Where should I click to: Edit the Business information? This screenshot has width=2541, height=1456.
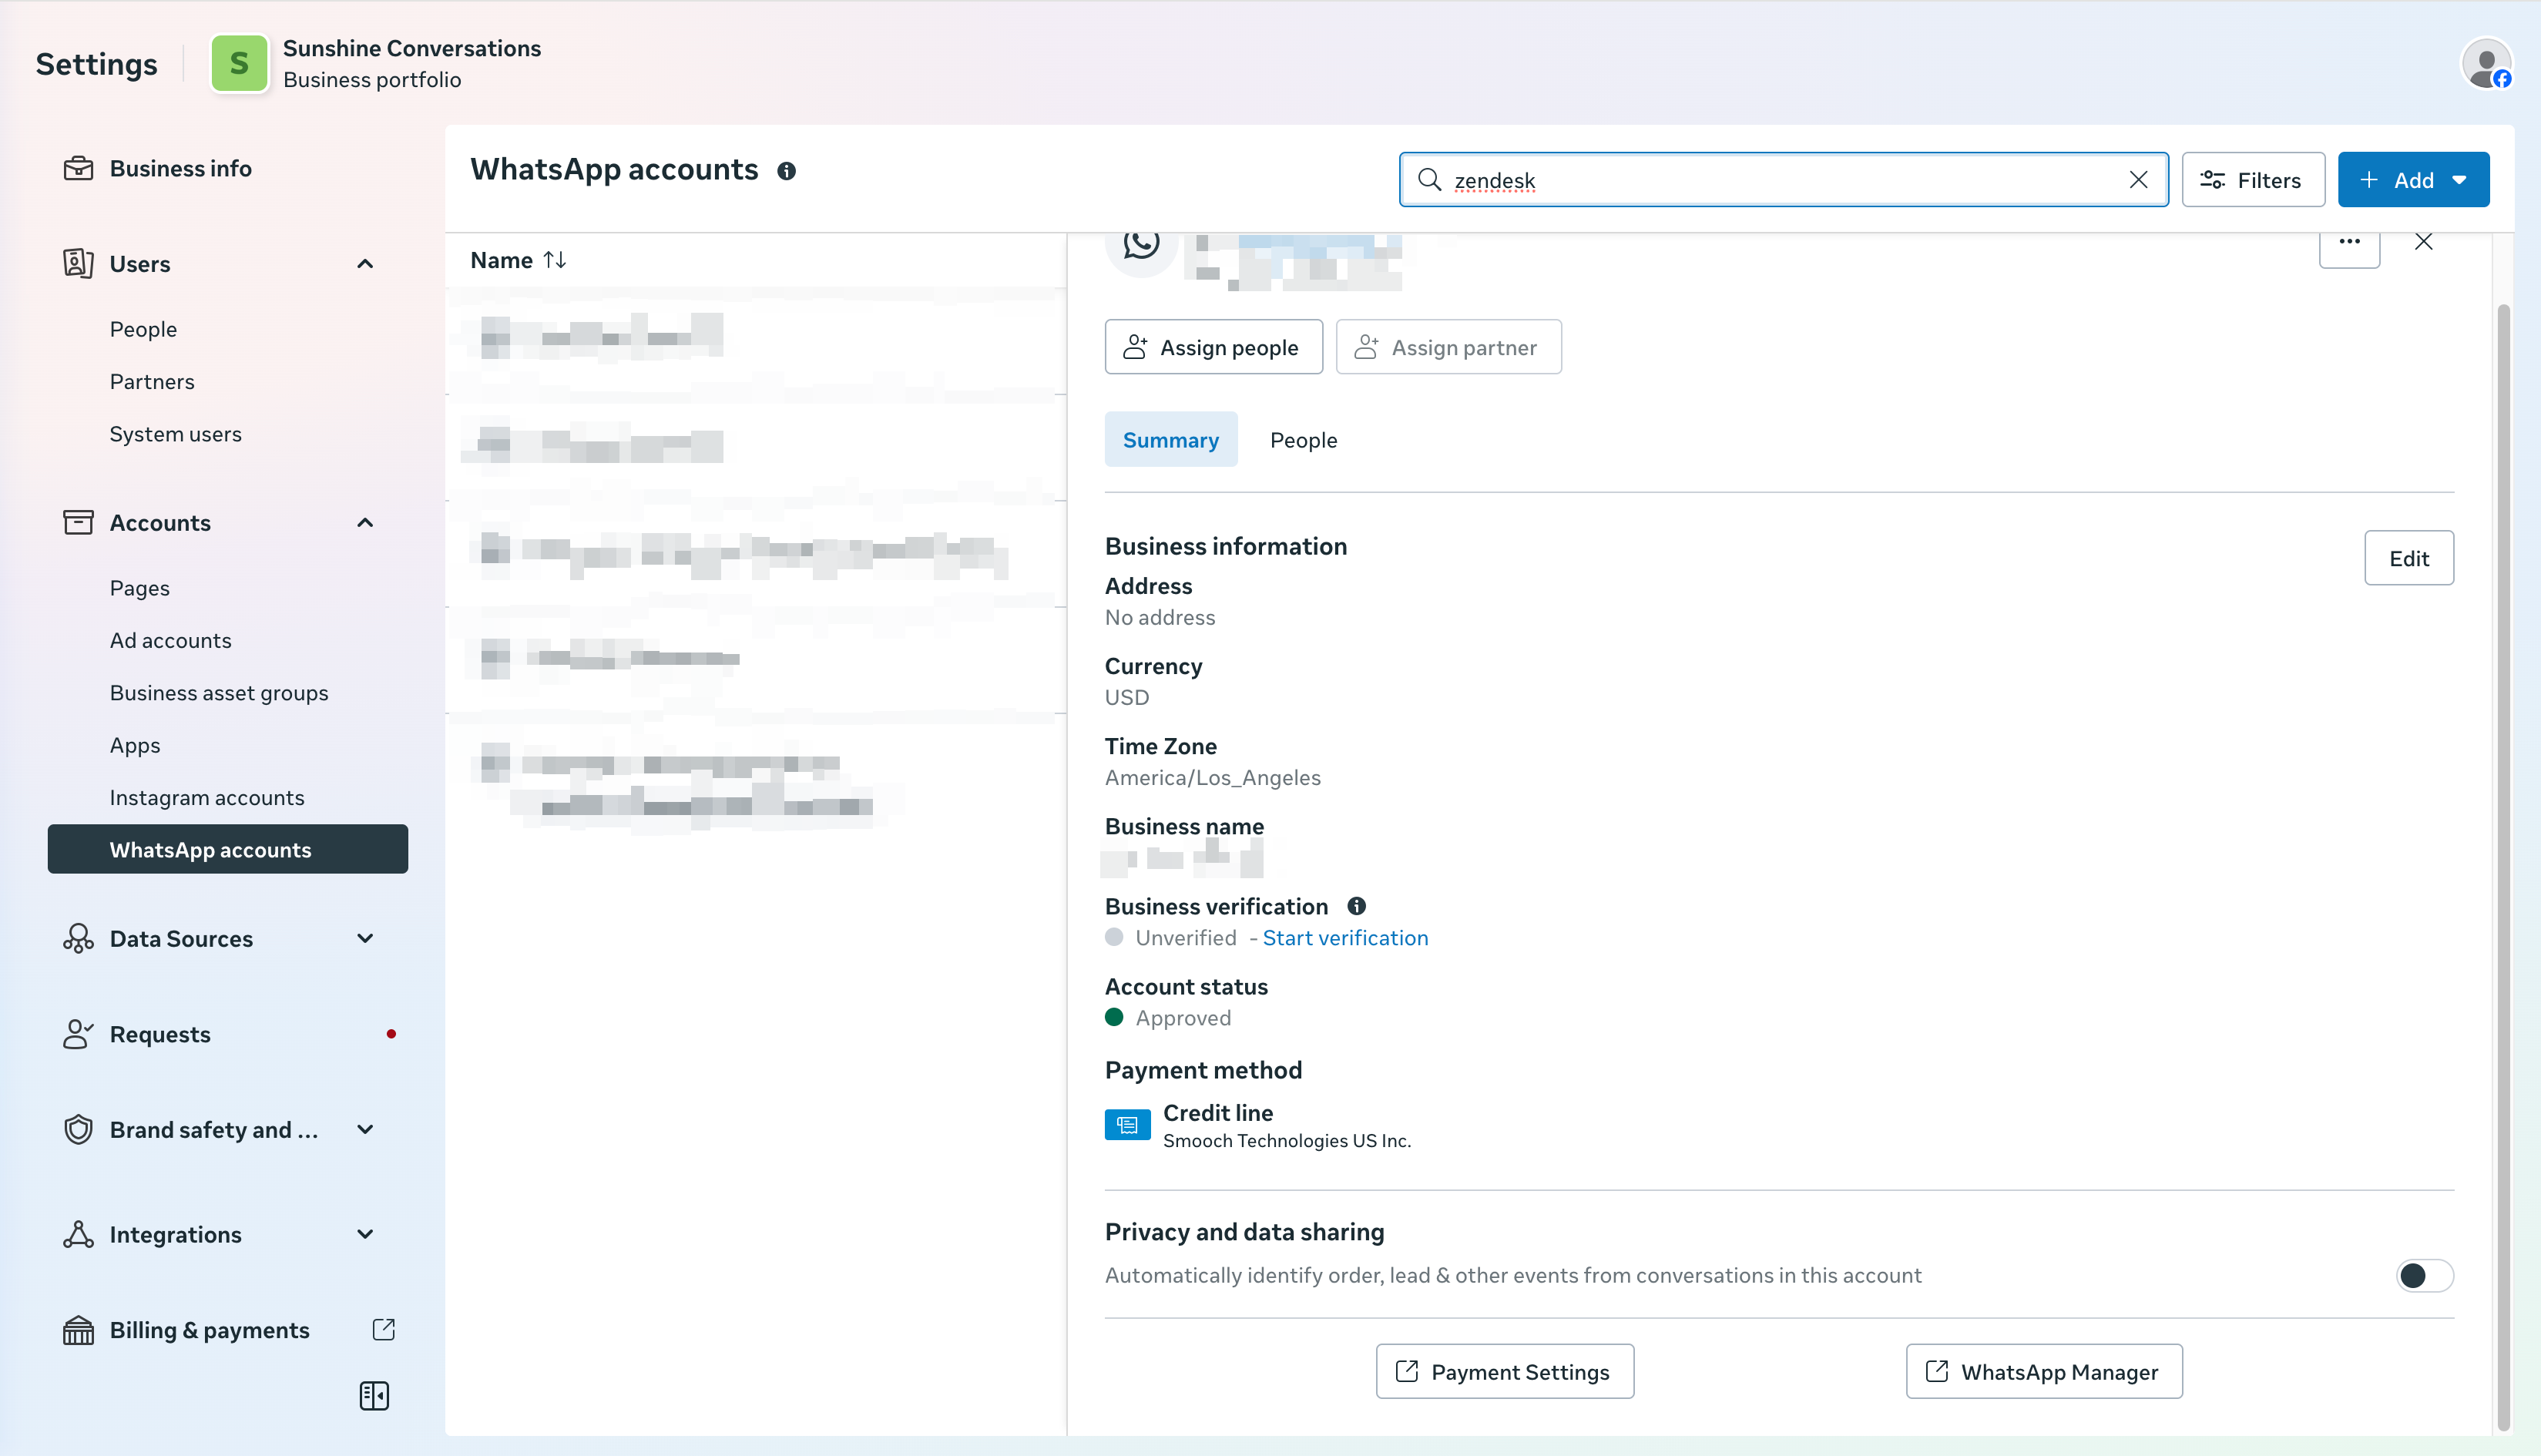tap(2409, 558)
